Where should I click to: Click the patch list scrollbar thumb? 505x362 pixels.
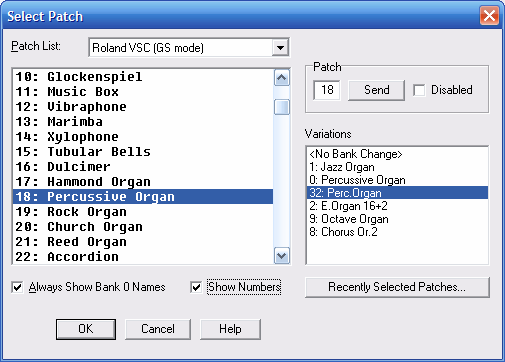click(282, 107)
